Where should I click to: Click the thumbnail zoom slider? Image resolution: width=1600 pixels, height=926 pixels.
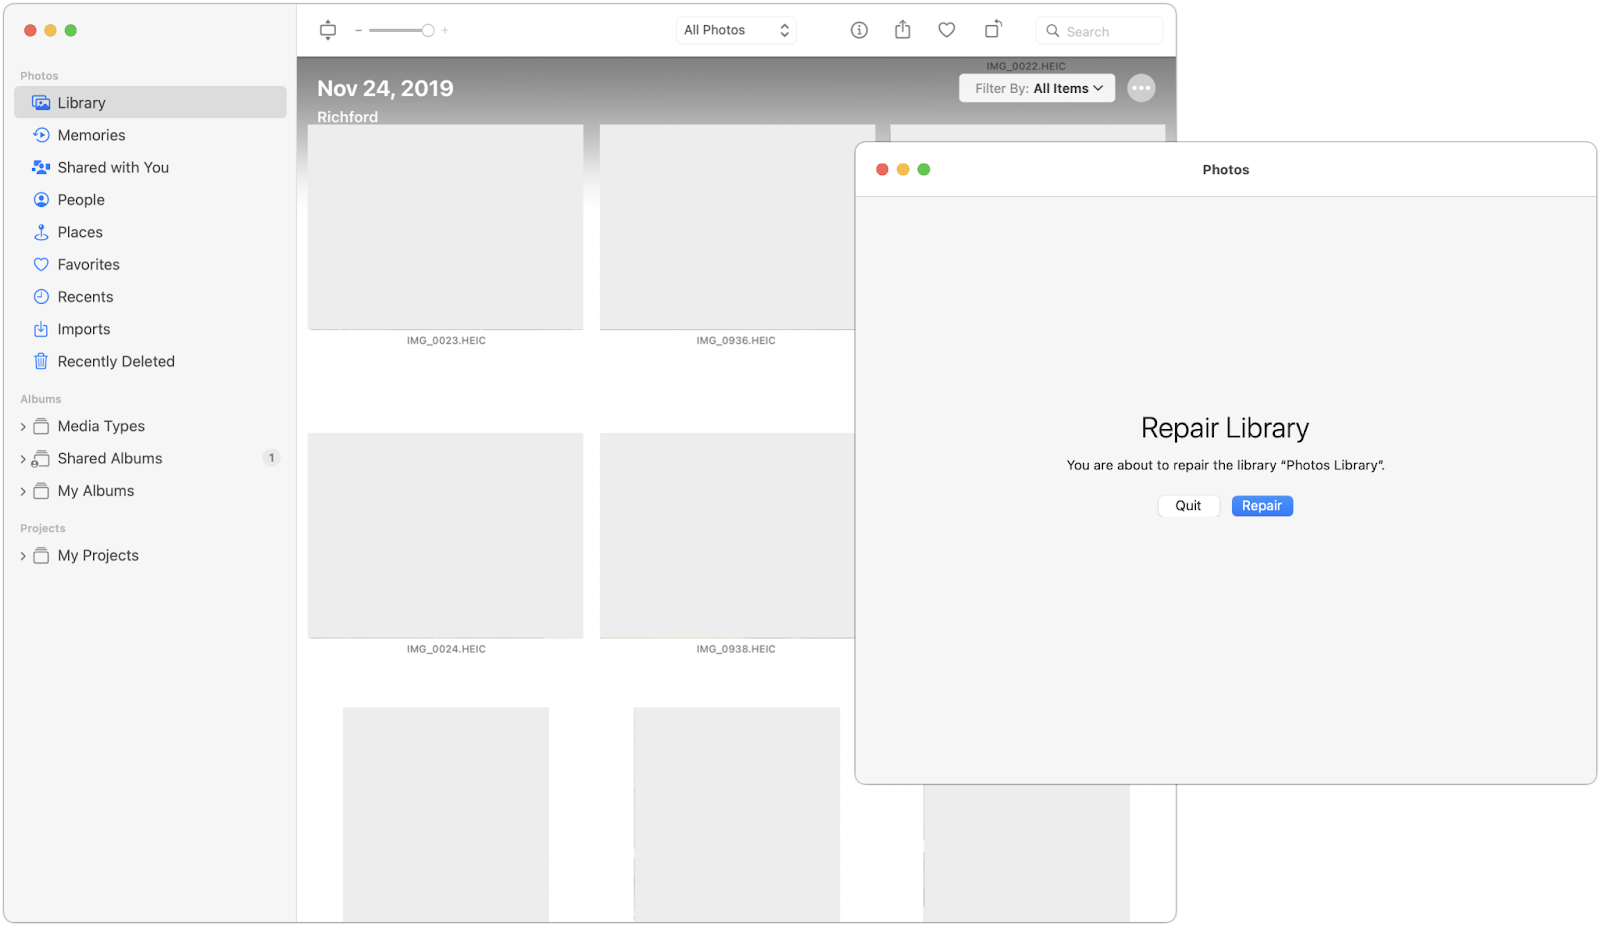coord(401,30)
